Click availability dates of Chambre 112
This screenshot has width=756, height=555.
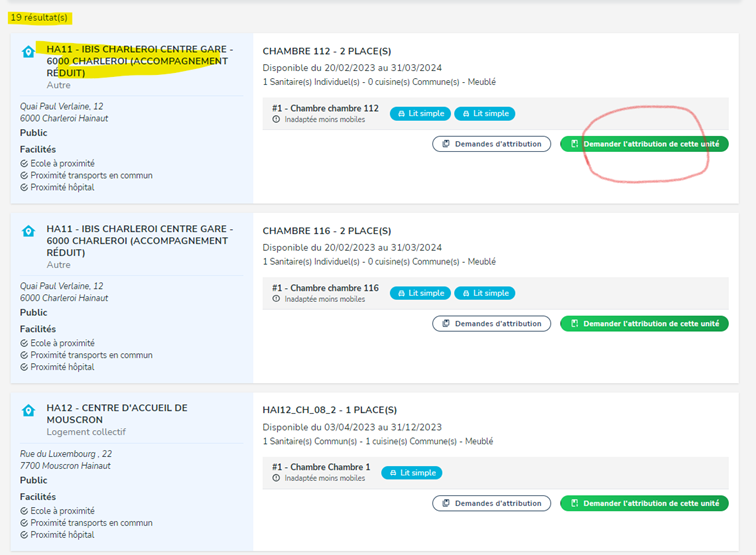[x=352, y=68]
